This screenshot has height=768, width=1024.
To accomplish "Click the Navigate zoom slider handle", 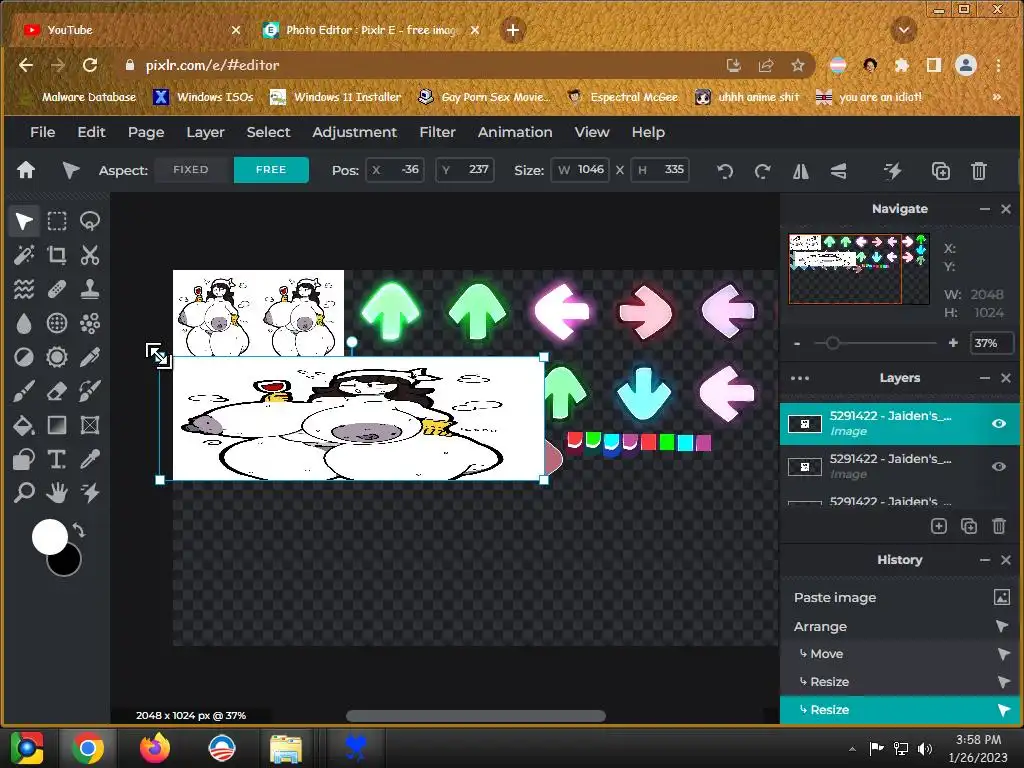I will click(x=832, y=343).
